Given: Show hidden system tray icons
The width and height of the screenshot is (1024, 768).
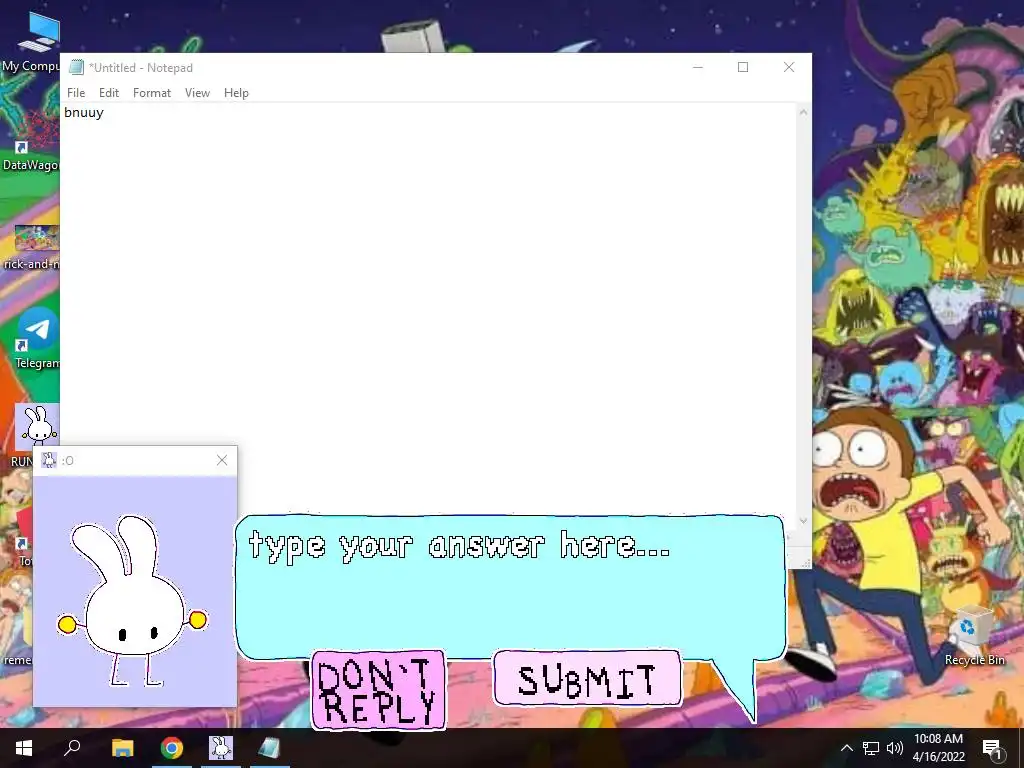Looking at the screenshot, I should click(846, 748).
